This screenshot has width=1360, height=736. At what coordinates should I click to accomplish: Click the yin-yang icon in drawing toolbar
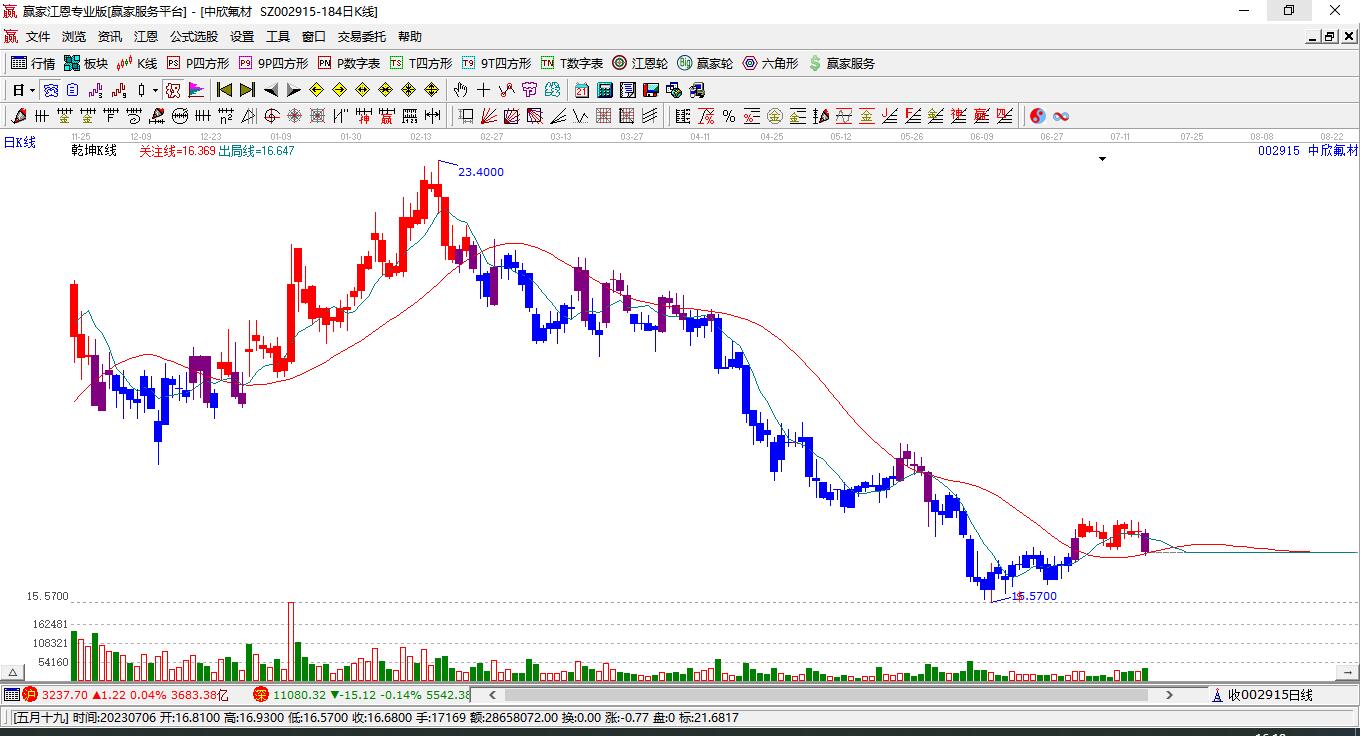tap(1037, 116)
